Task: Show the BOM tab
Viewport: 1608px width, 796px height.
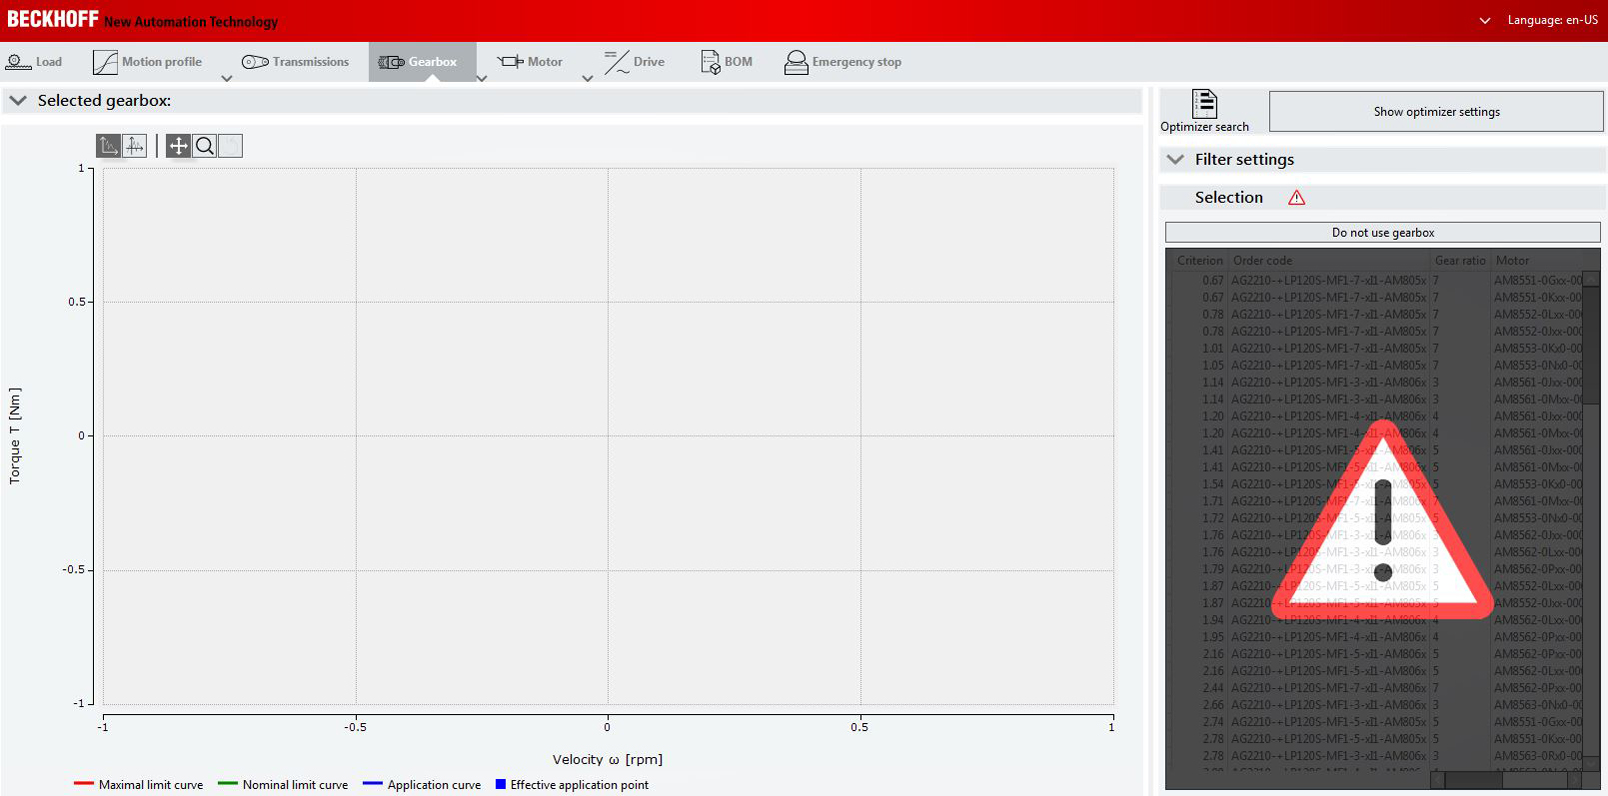Action: coord(727,62)
